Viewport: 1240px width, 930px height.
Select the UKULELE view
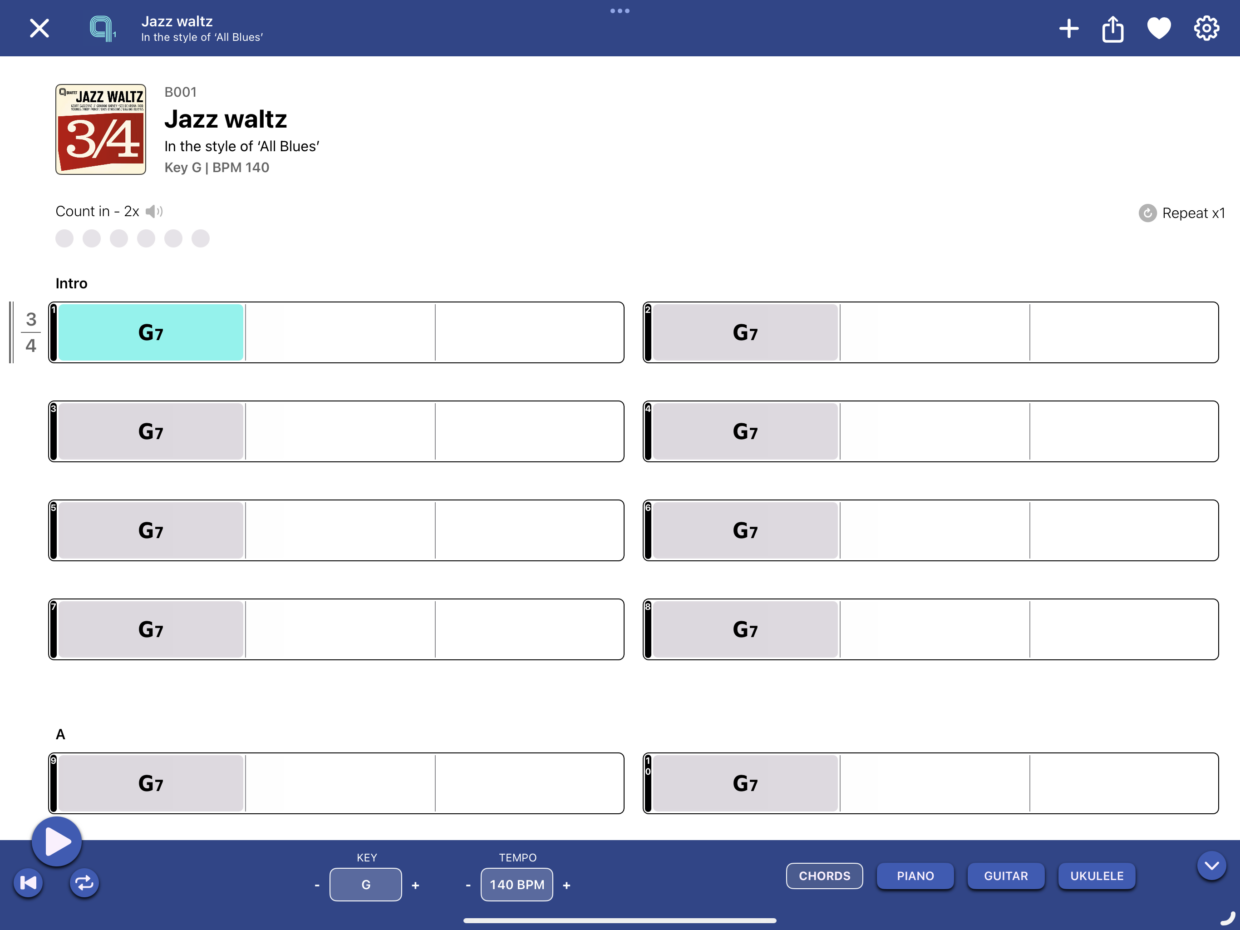1097,876
